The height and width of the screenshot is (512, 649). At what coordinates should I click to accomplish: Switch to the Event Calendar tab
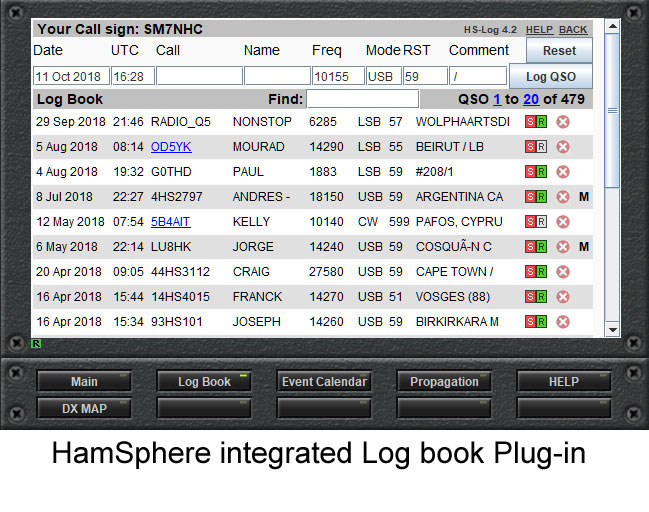tap(324, 382)
